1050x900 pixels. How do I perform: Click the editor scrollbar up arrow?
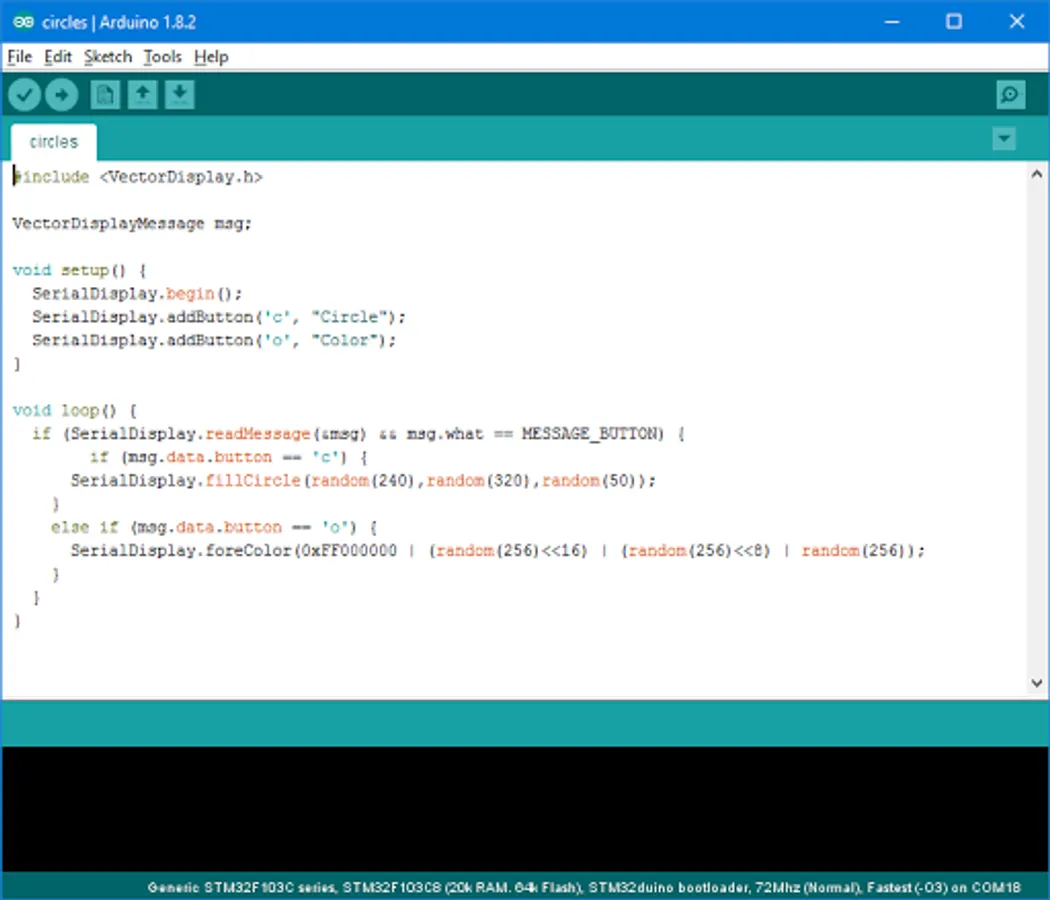(x=1037, y=174)
